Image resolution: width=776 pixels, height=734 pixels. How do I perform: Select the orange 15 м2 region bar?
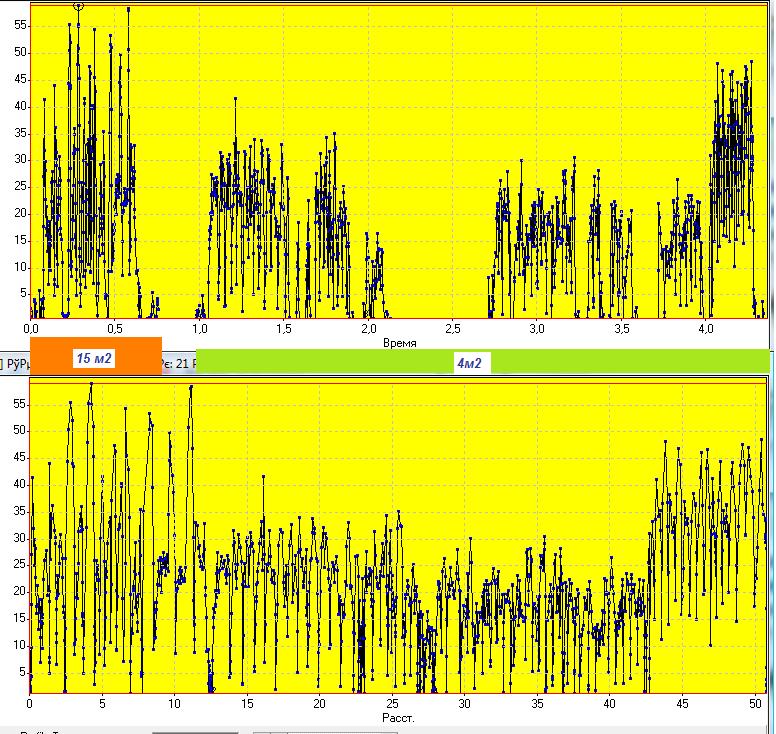(x=95, y=357)
